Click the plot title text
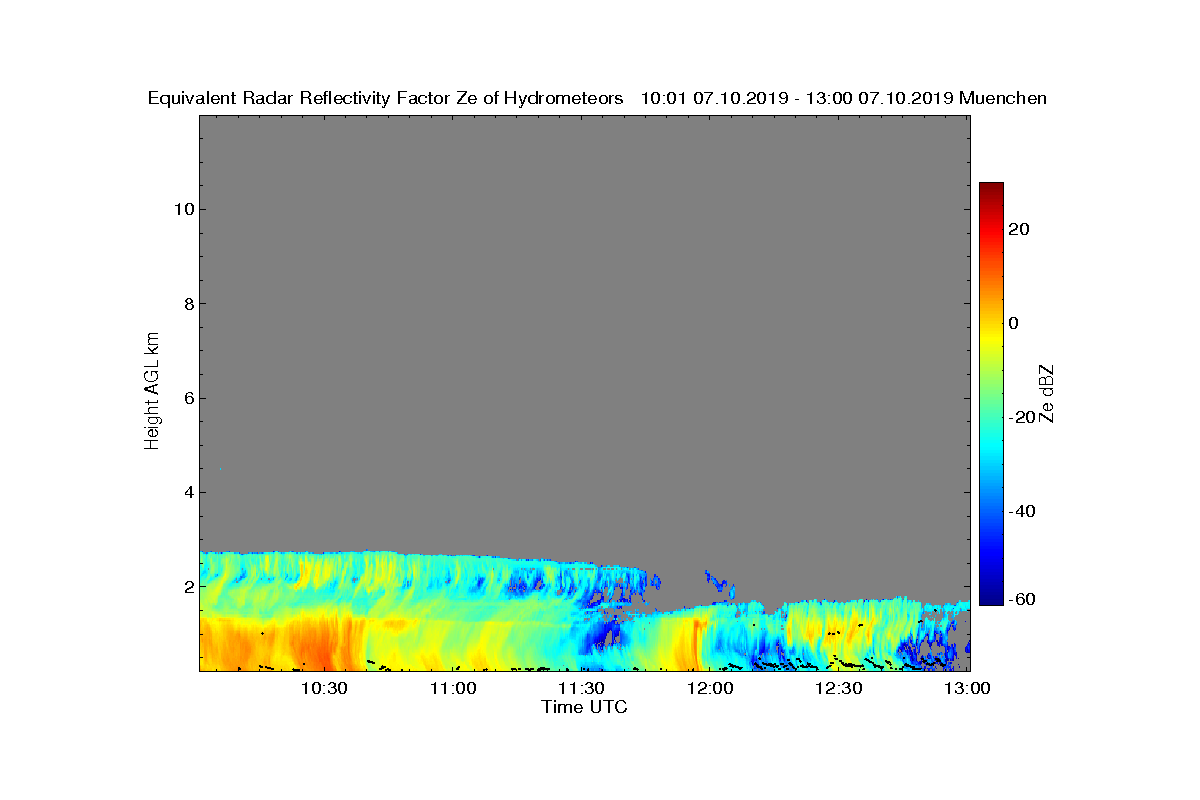 [597, 98]
